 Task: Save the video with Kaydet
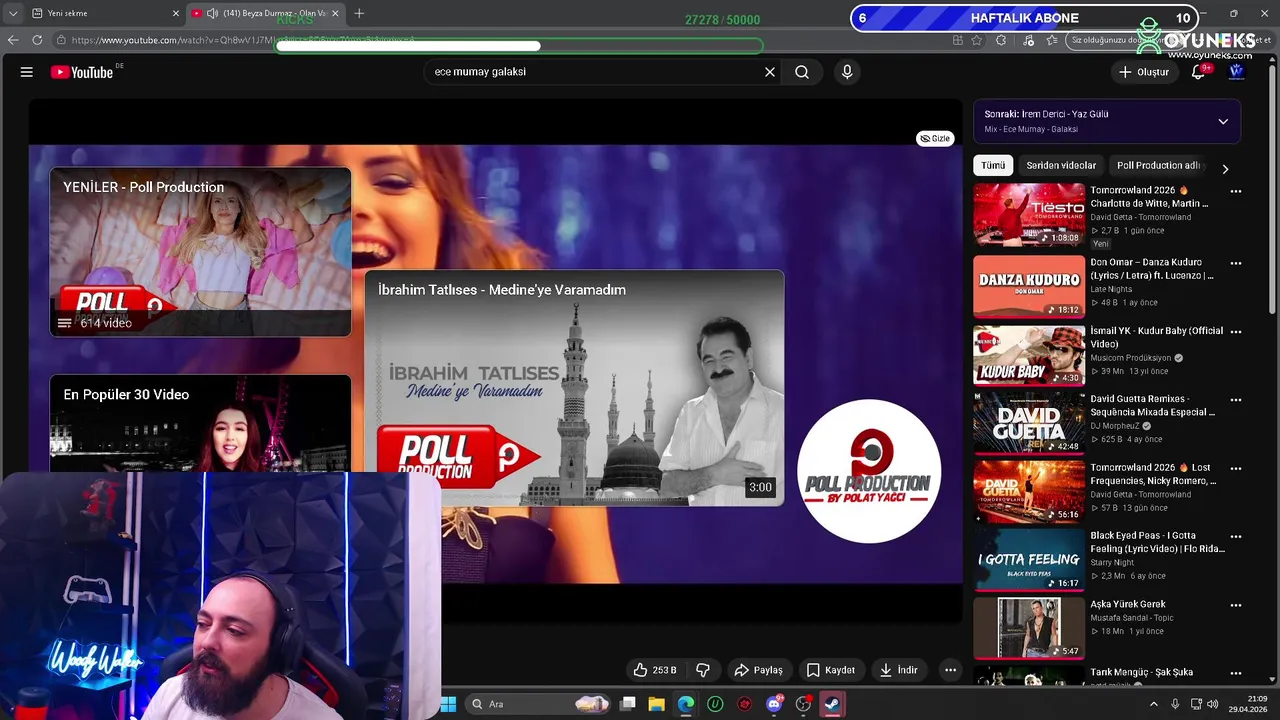[831, 670]
